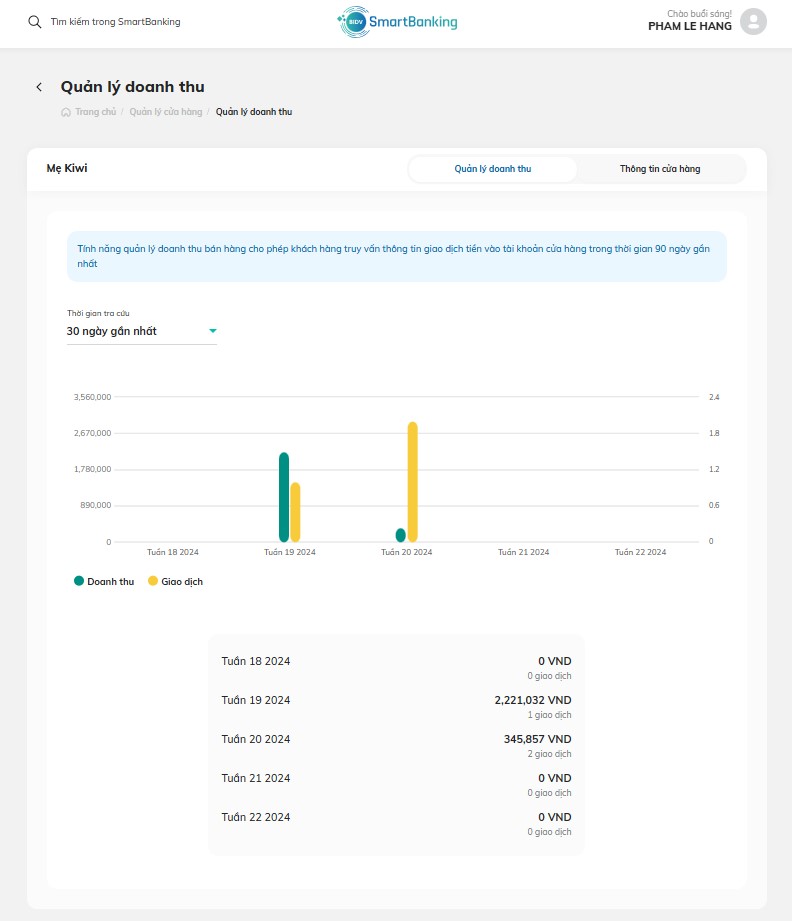792x921 pixels.
Task: Toggle Giao dịch legend marker
Action: [153, 581]
